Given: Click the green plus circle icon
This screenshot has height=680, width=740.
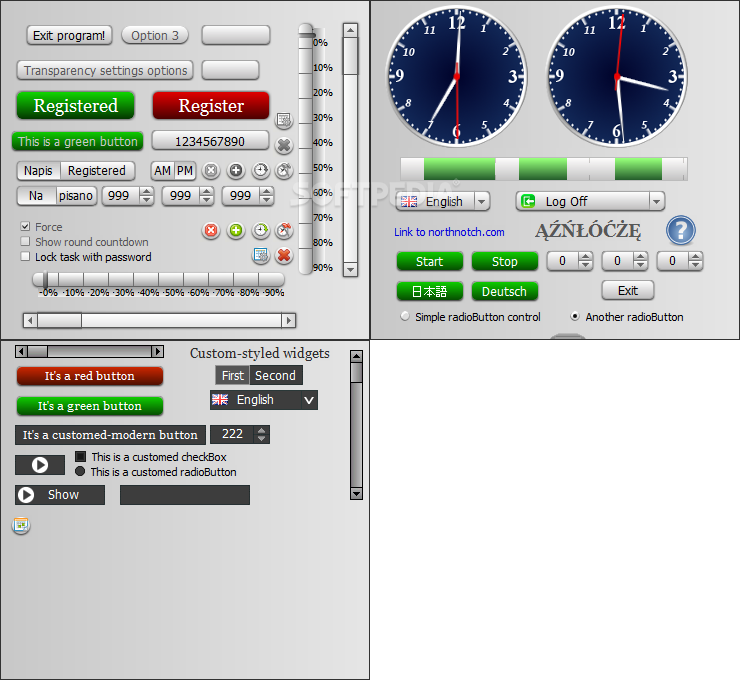Looking at the screenshot, I should point(236,230).
